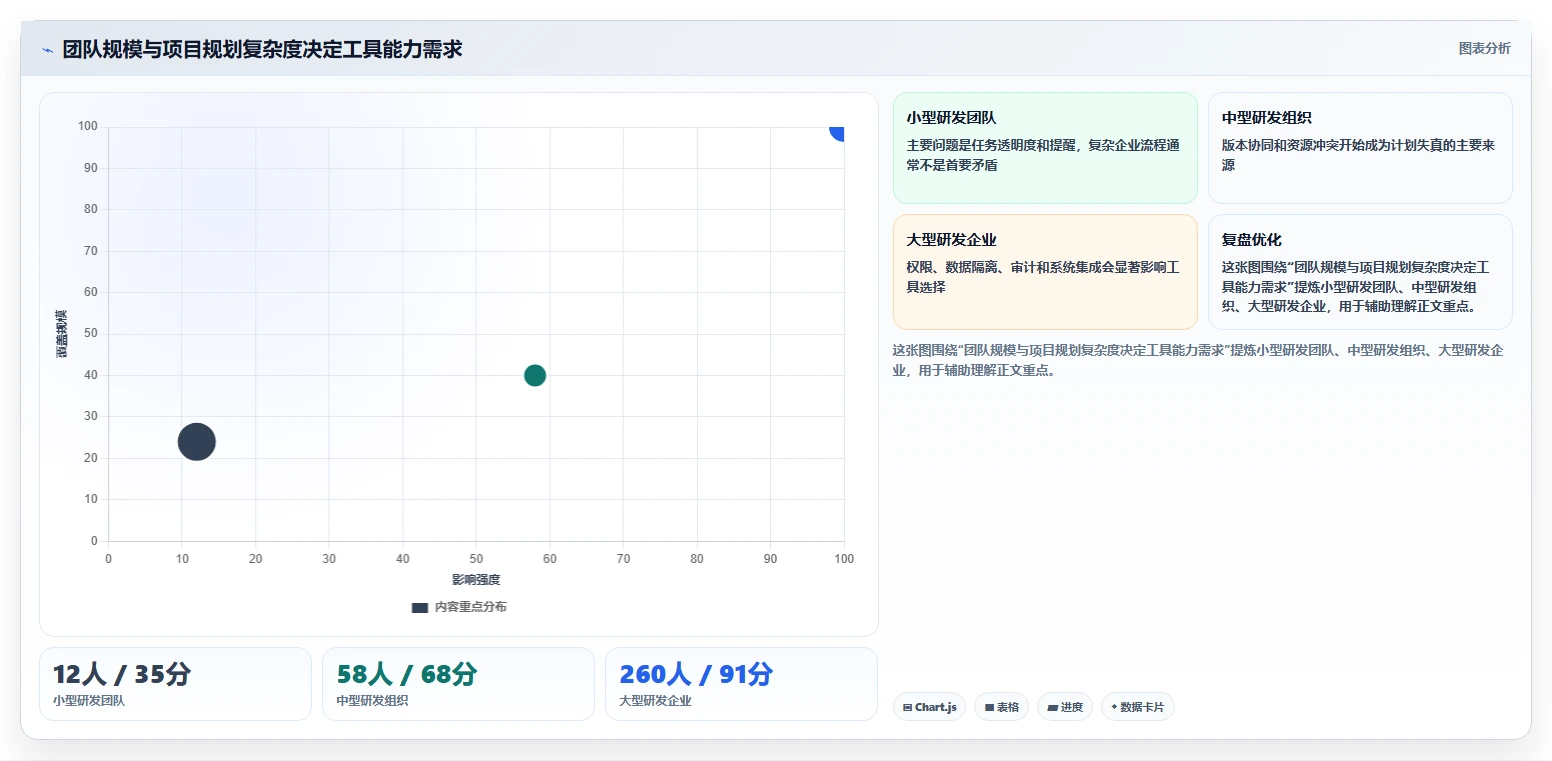The width and height of the screenshot is (1552, 761).
Task: Click the 58人 / 68分 stat card
Action: point(458,684)
